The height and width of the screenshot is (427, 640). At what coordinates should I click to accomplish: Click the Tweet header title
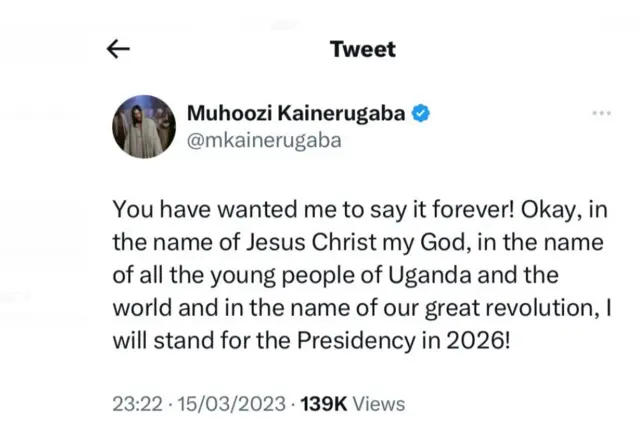[x=363, y=49]
